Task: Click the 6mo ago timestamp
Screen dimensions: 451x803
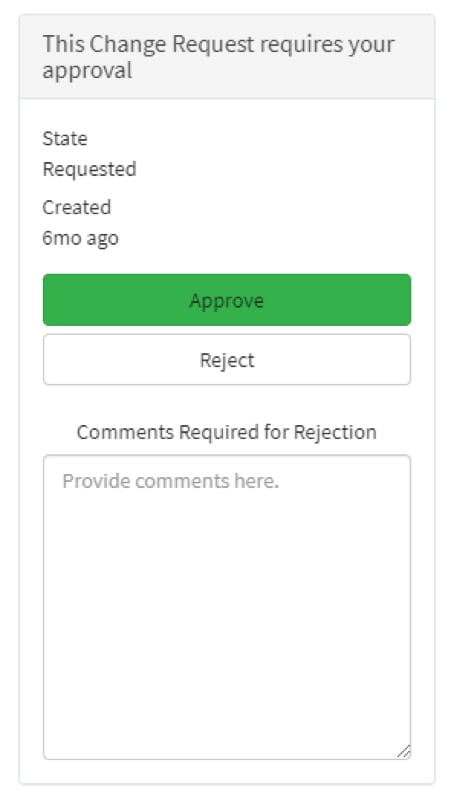Action: 80,238
